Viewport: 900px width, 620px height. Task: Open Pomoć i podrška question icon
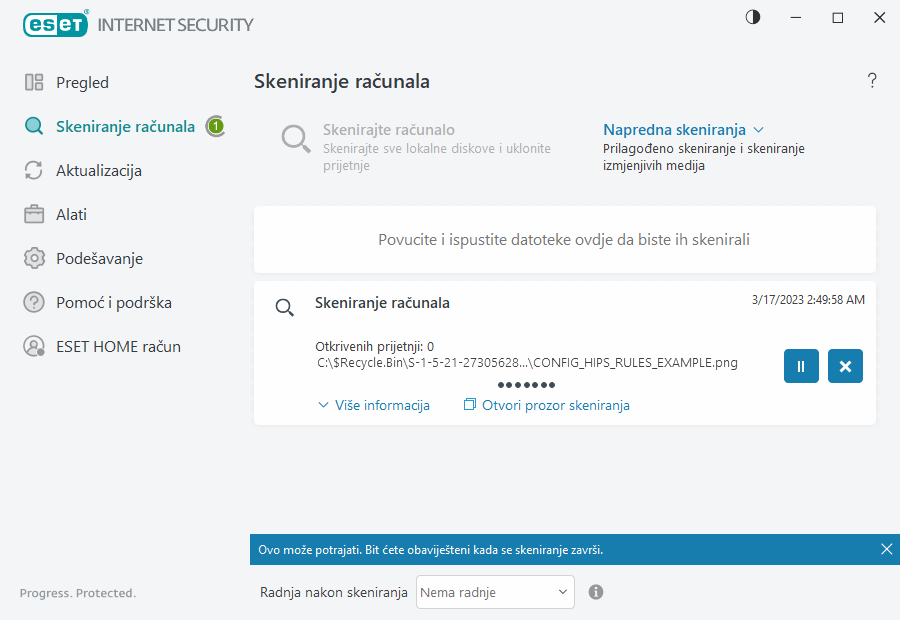click(x=33, y=302)
